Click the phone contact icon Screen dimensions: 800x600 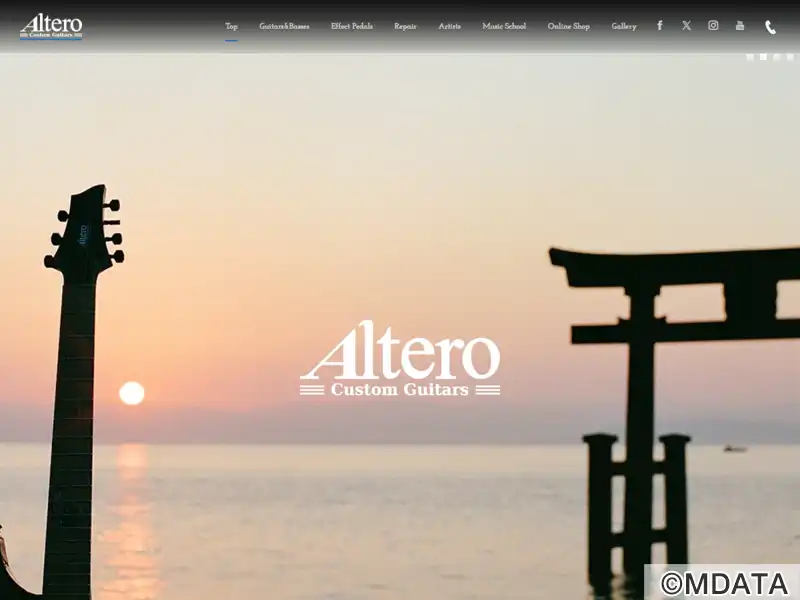(x=770, y=27)
